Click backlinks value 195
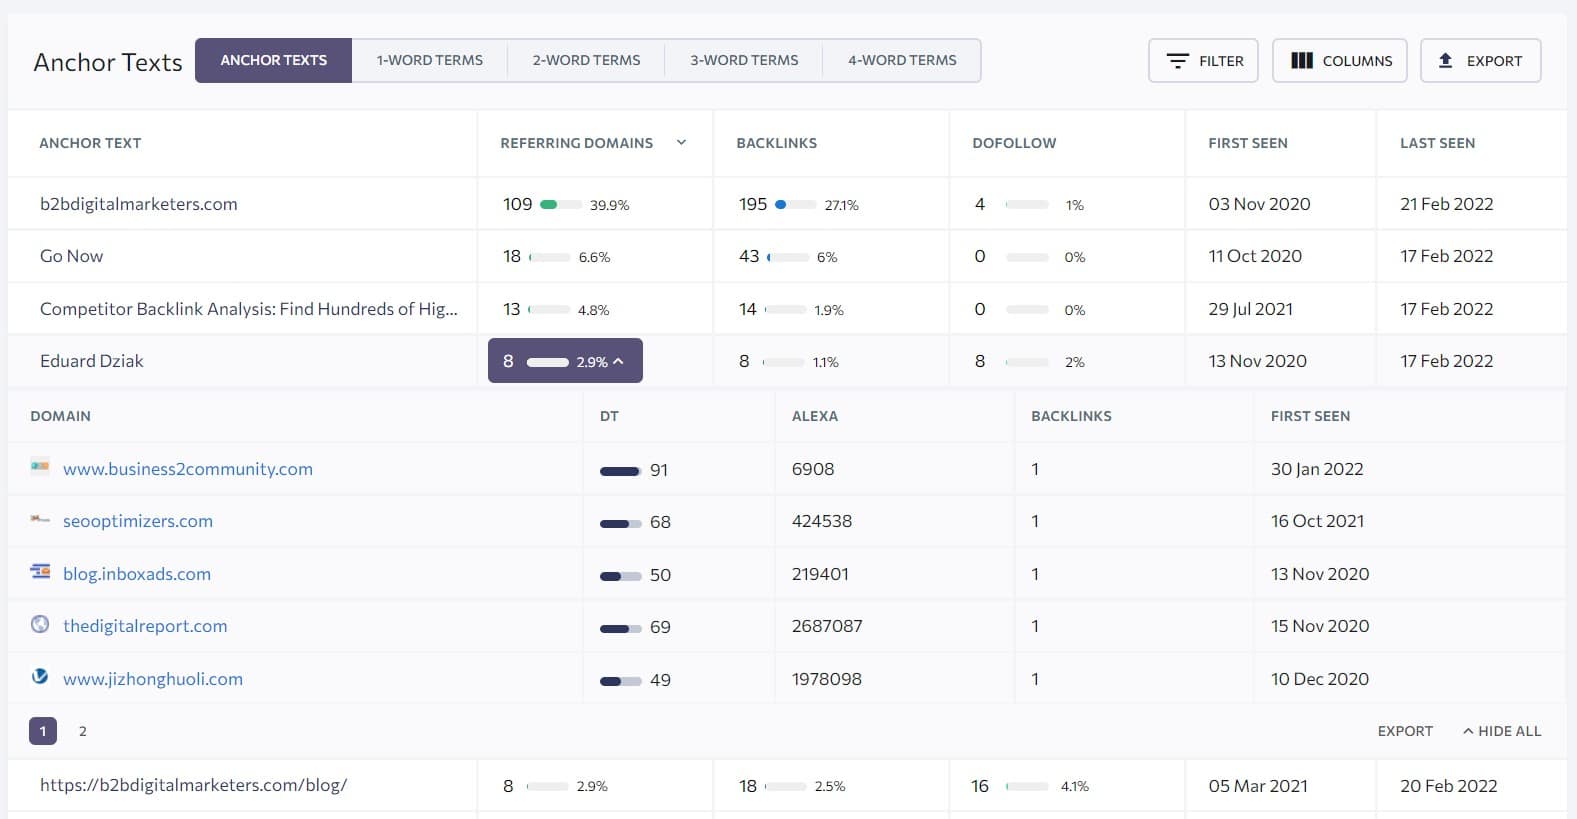 pyautogui.click(x=753, y=204)
